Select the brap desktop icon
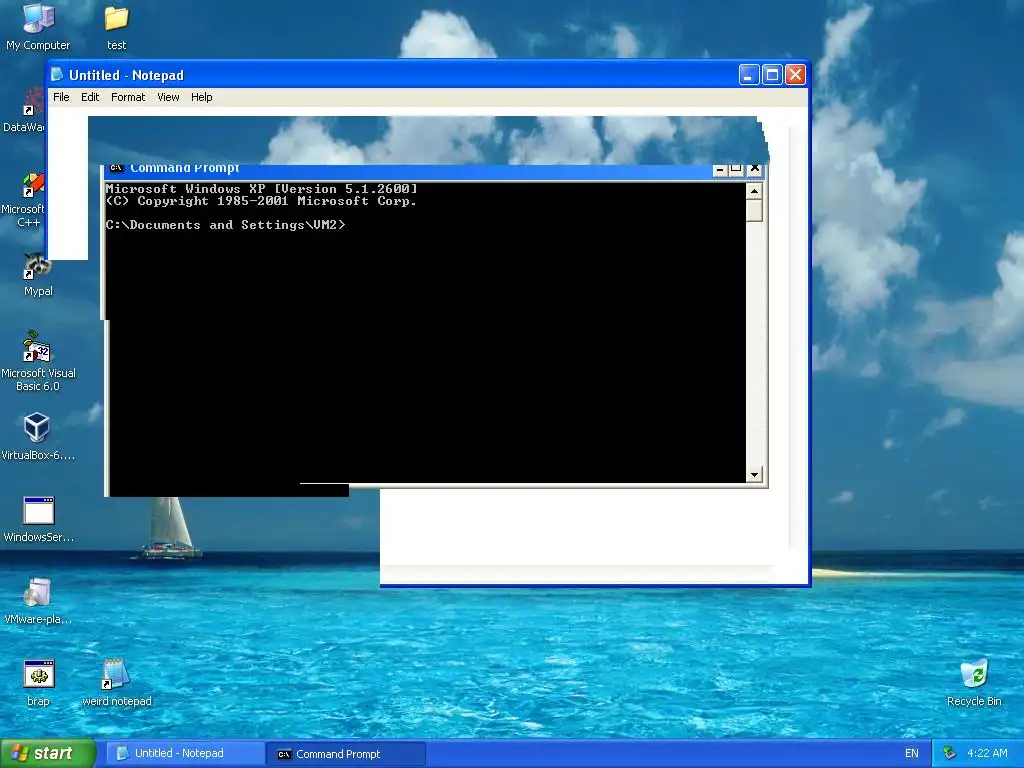 (x=39, y=683)
